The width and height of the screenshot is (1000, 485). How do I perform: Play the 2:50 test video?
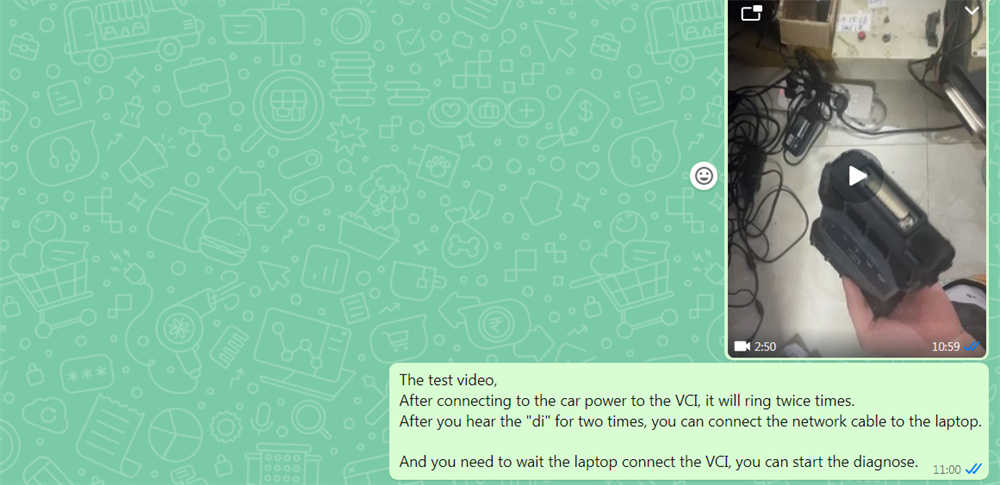click(857, 175)
